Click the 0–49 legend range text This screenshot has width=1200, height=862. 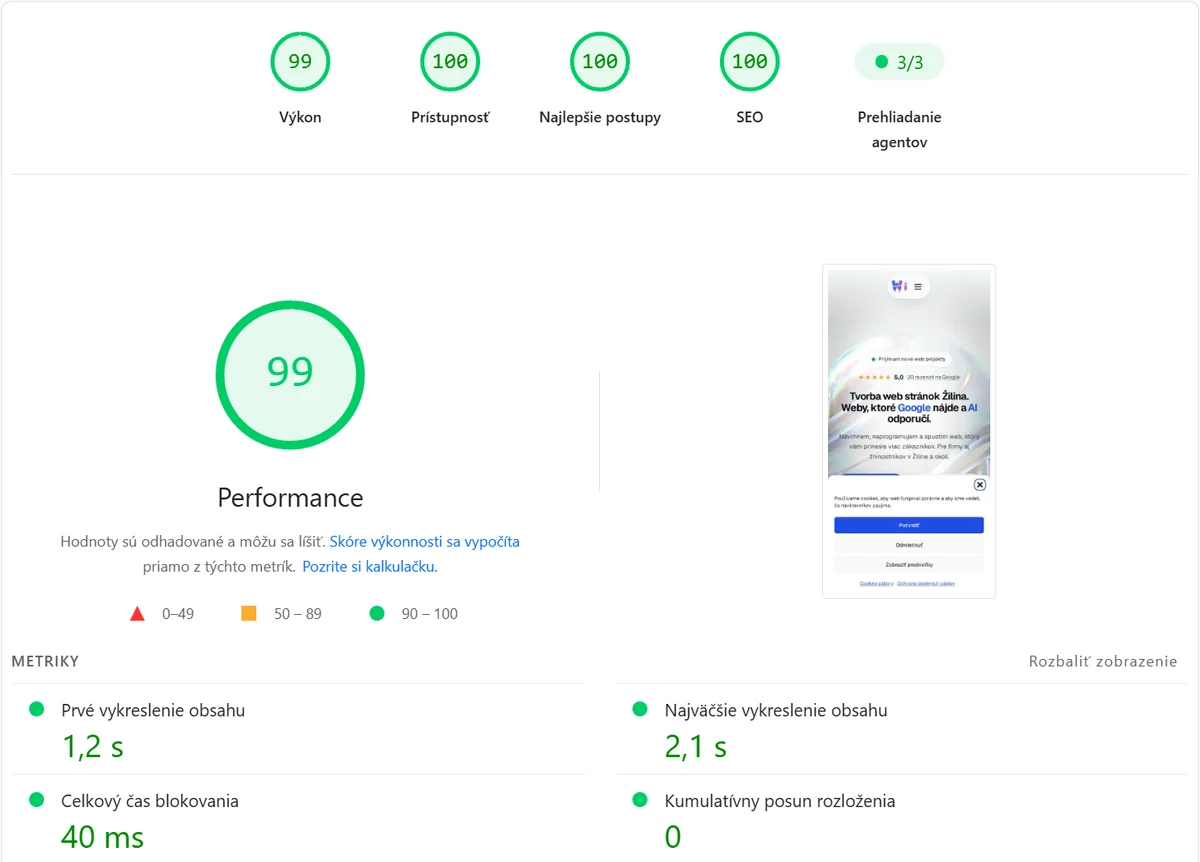(x=178, y=614)
